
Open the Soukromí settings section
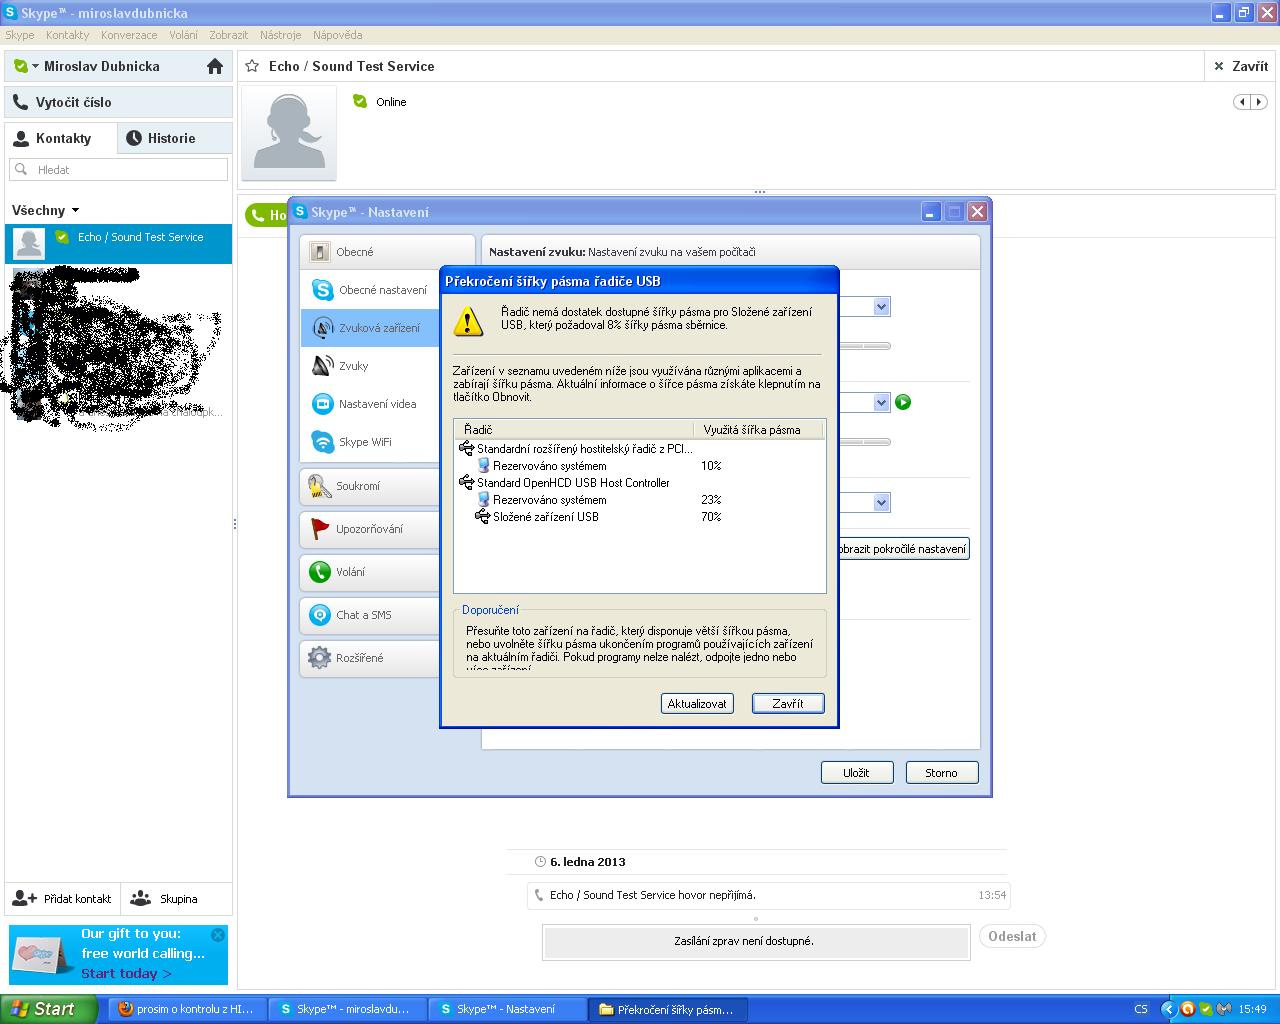click(x=370, y=486)
